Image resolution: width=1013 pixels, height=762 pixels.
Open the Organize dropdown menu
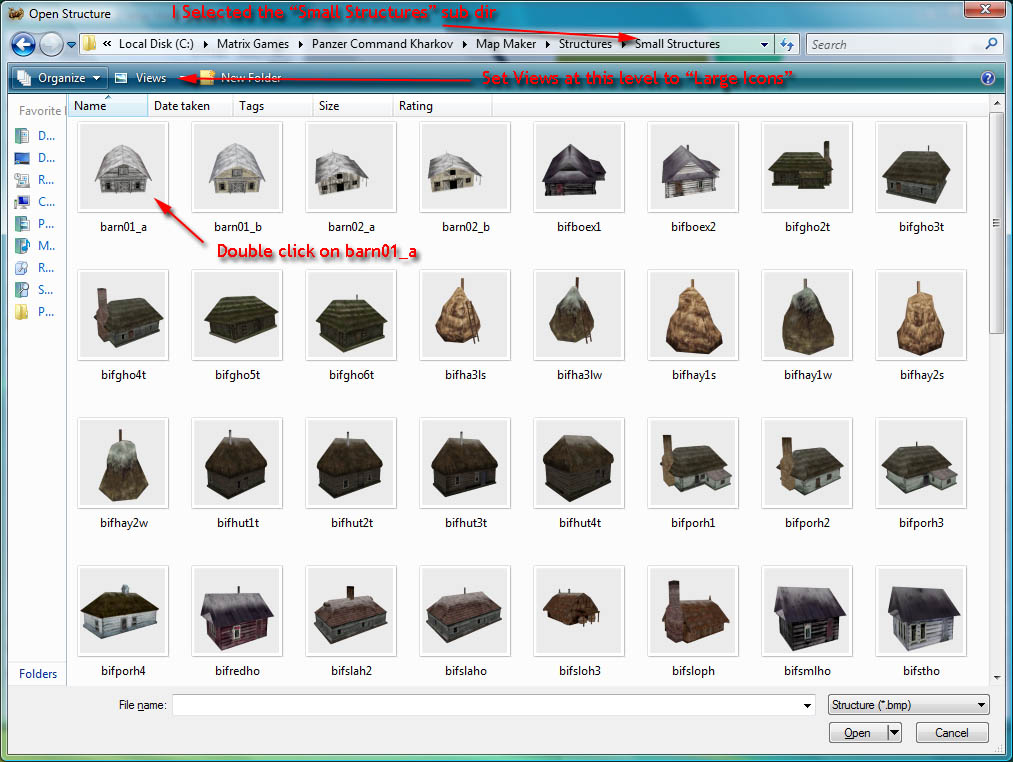click(59, 78)
